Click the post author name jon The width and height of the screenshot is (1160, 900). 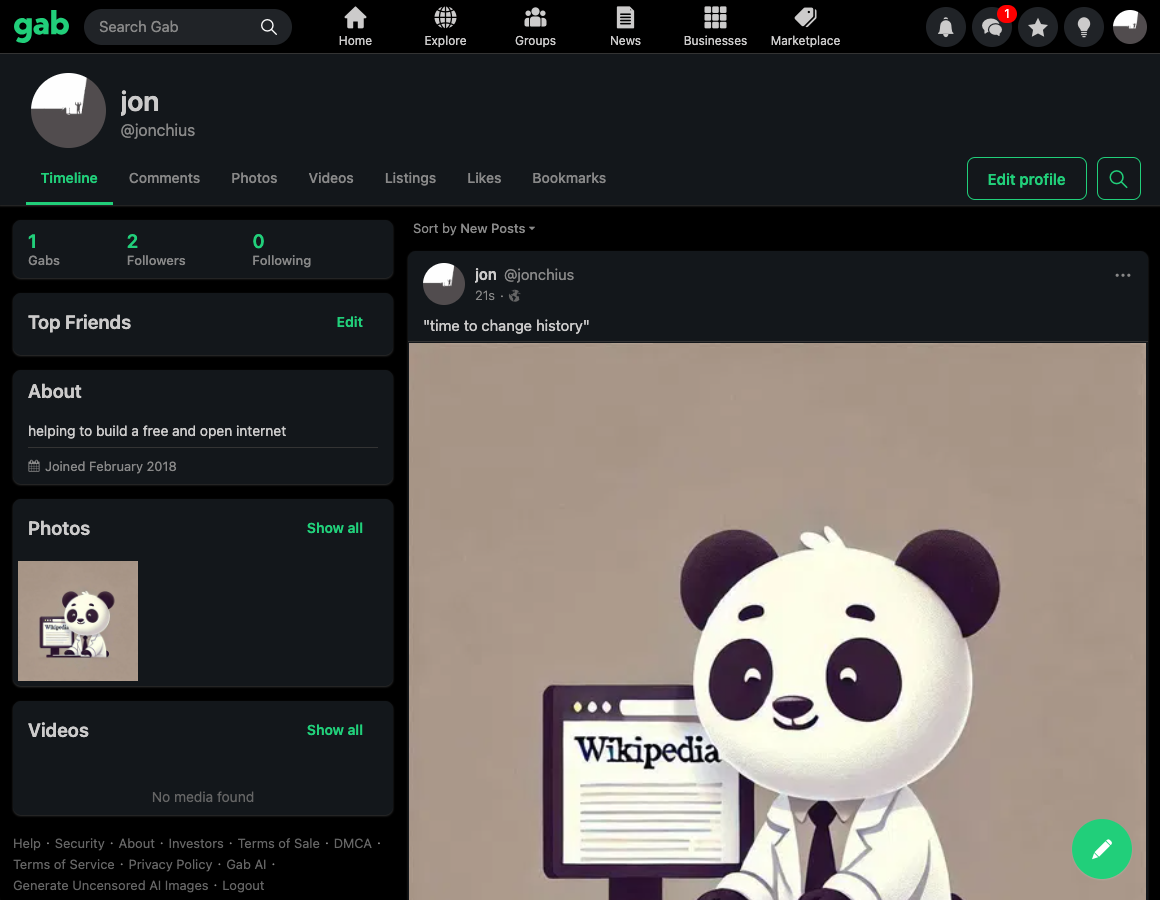point(485,274)
